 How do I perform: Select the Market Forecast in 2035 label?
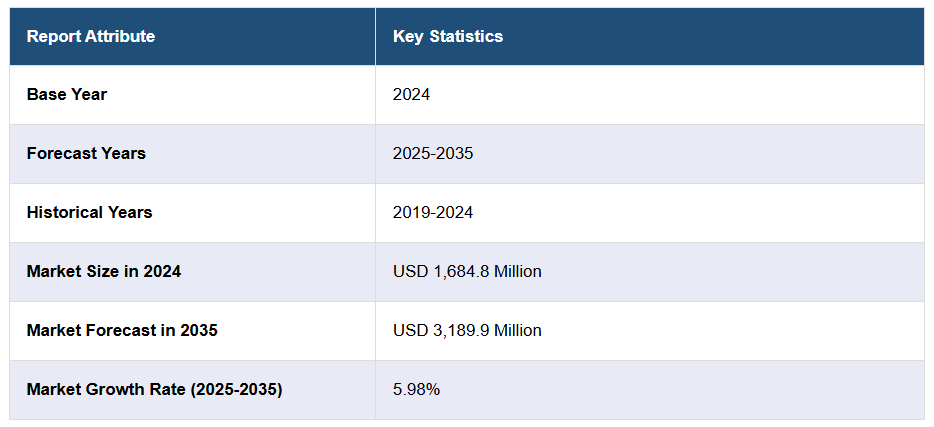tap(122, 330)
